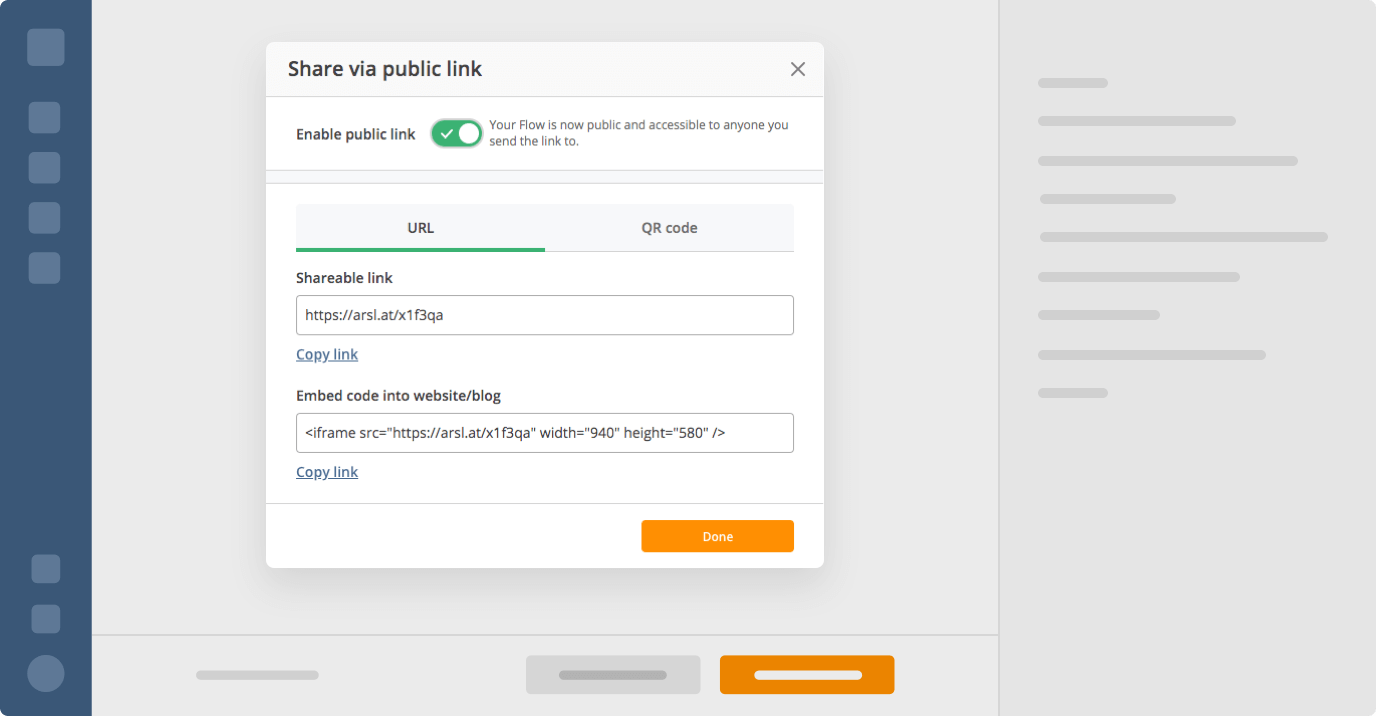Close the Share via public link dialog
1376x716 pixels.
click(797, 69)
